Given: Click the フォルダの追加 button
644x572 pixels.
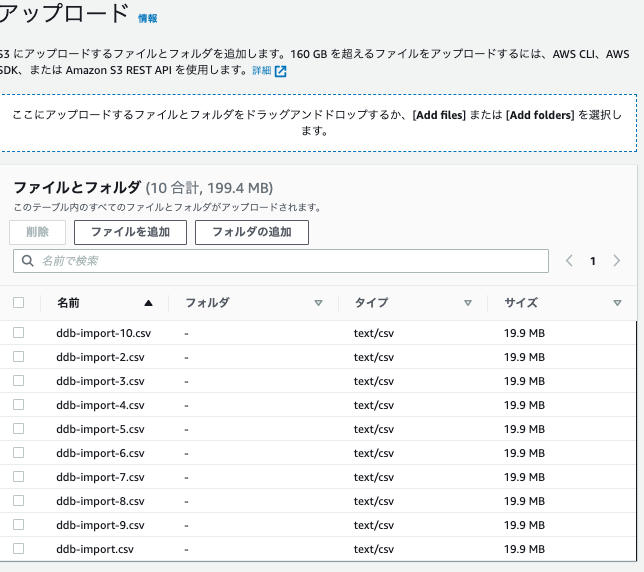Looking at the screenshot, I should pyautogui.click(x=252, y=232).
